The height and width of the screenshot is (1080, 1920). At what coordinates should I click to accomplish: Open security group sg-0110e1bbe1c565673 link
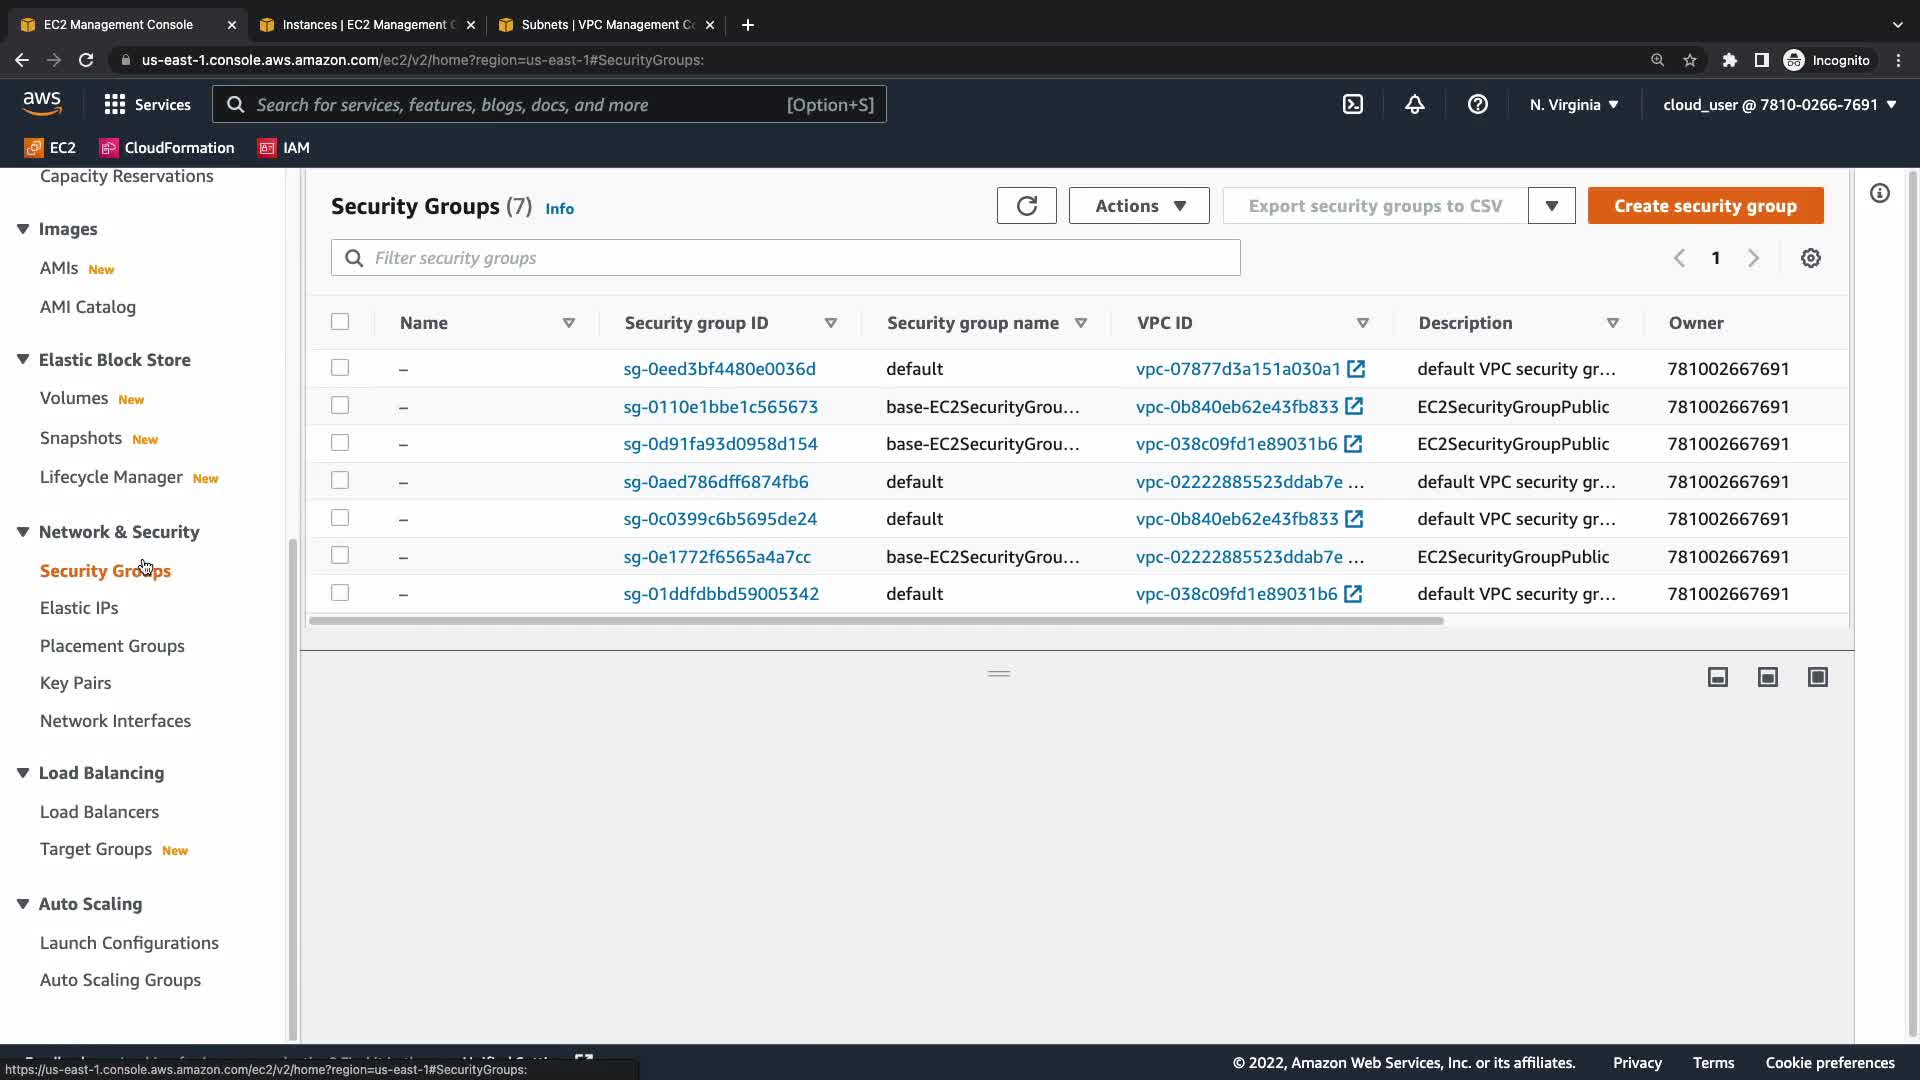pos(720,407)
